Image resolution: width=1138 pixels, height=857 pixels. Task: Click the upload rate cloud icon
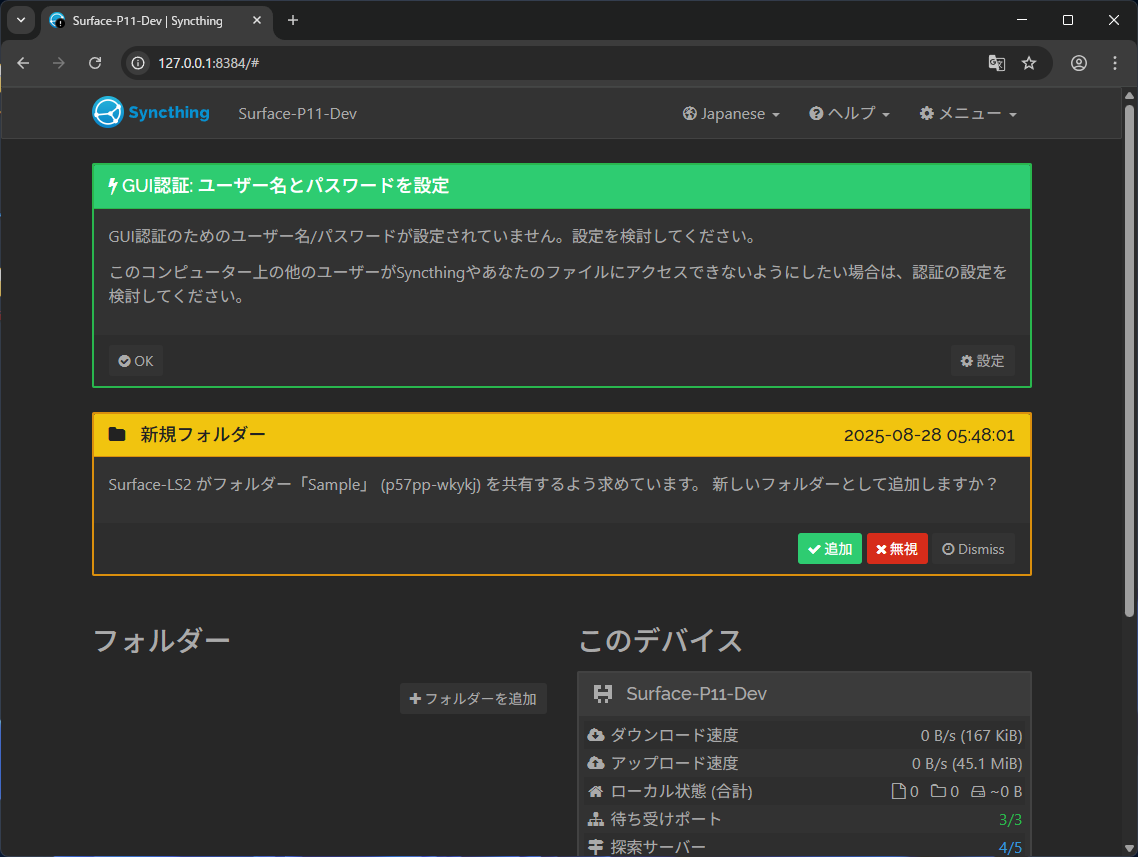(595, 763)
